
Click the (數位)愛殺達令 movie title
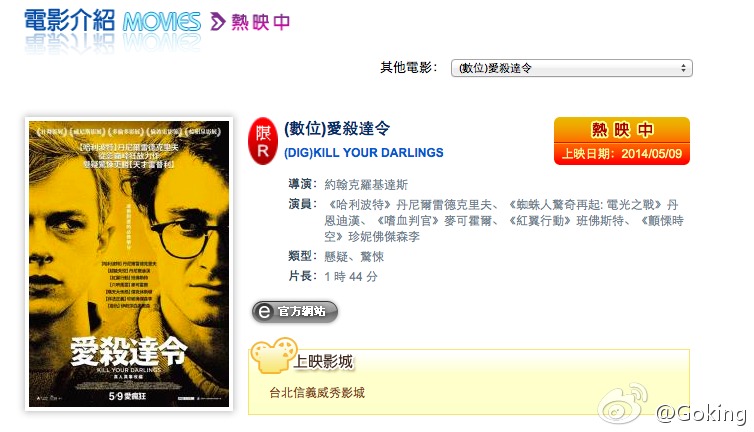click(x=337, y=128)
